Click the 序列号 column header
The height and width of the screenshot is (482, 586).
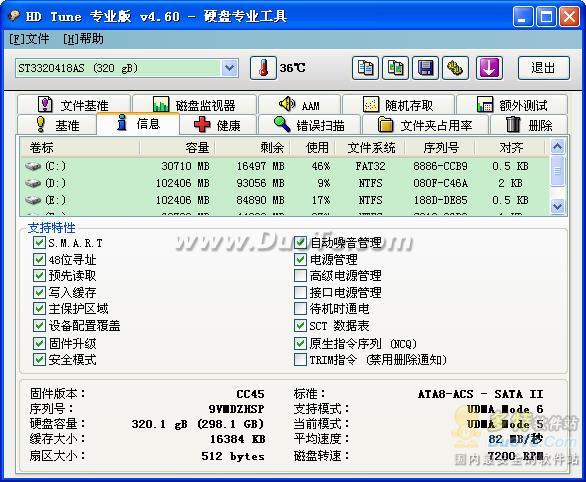[440, 148]
